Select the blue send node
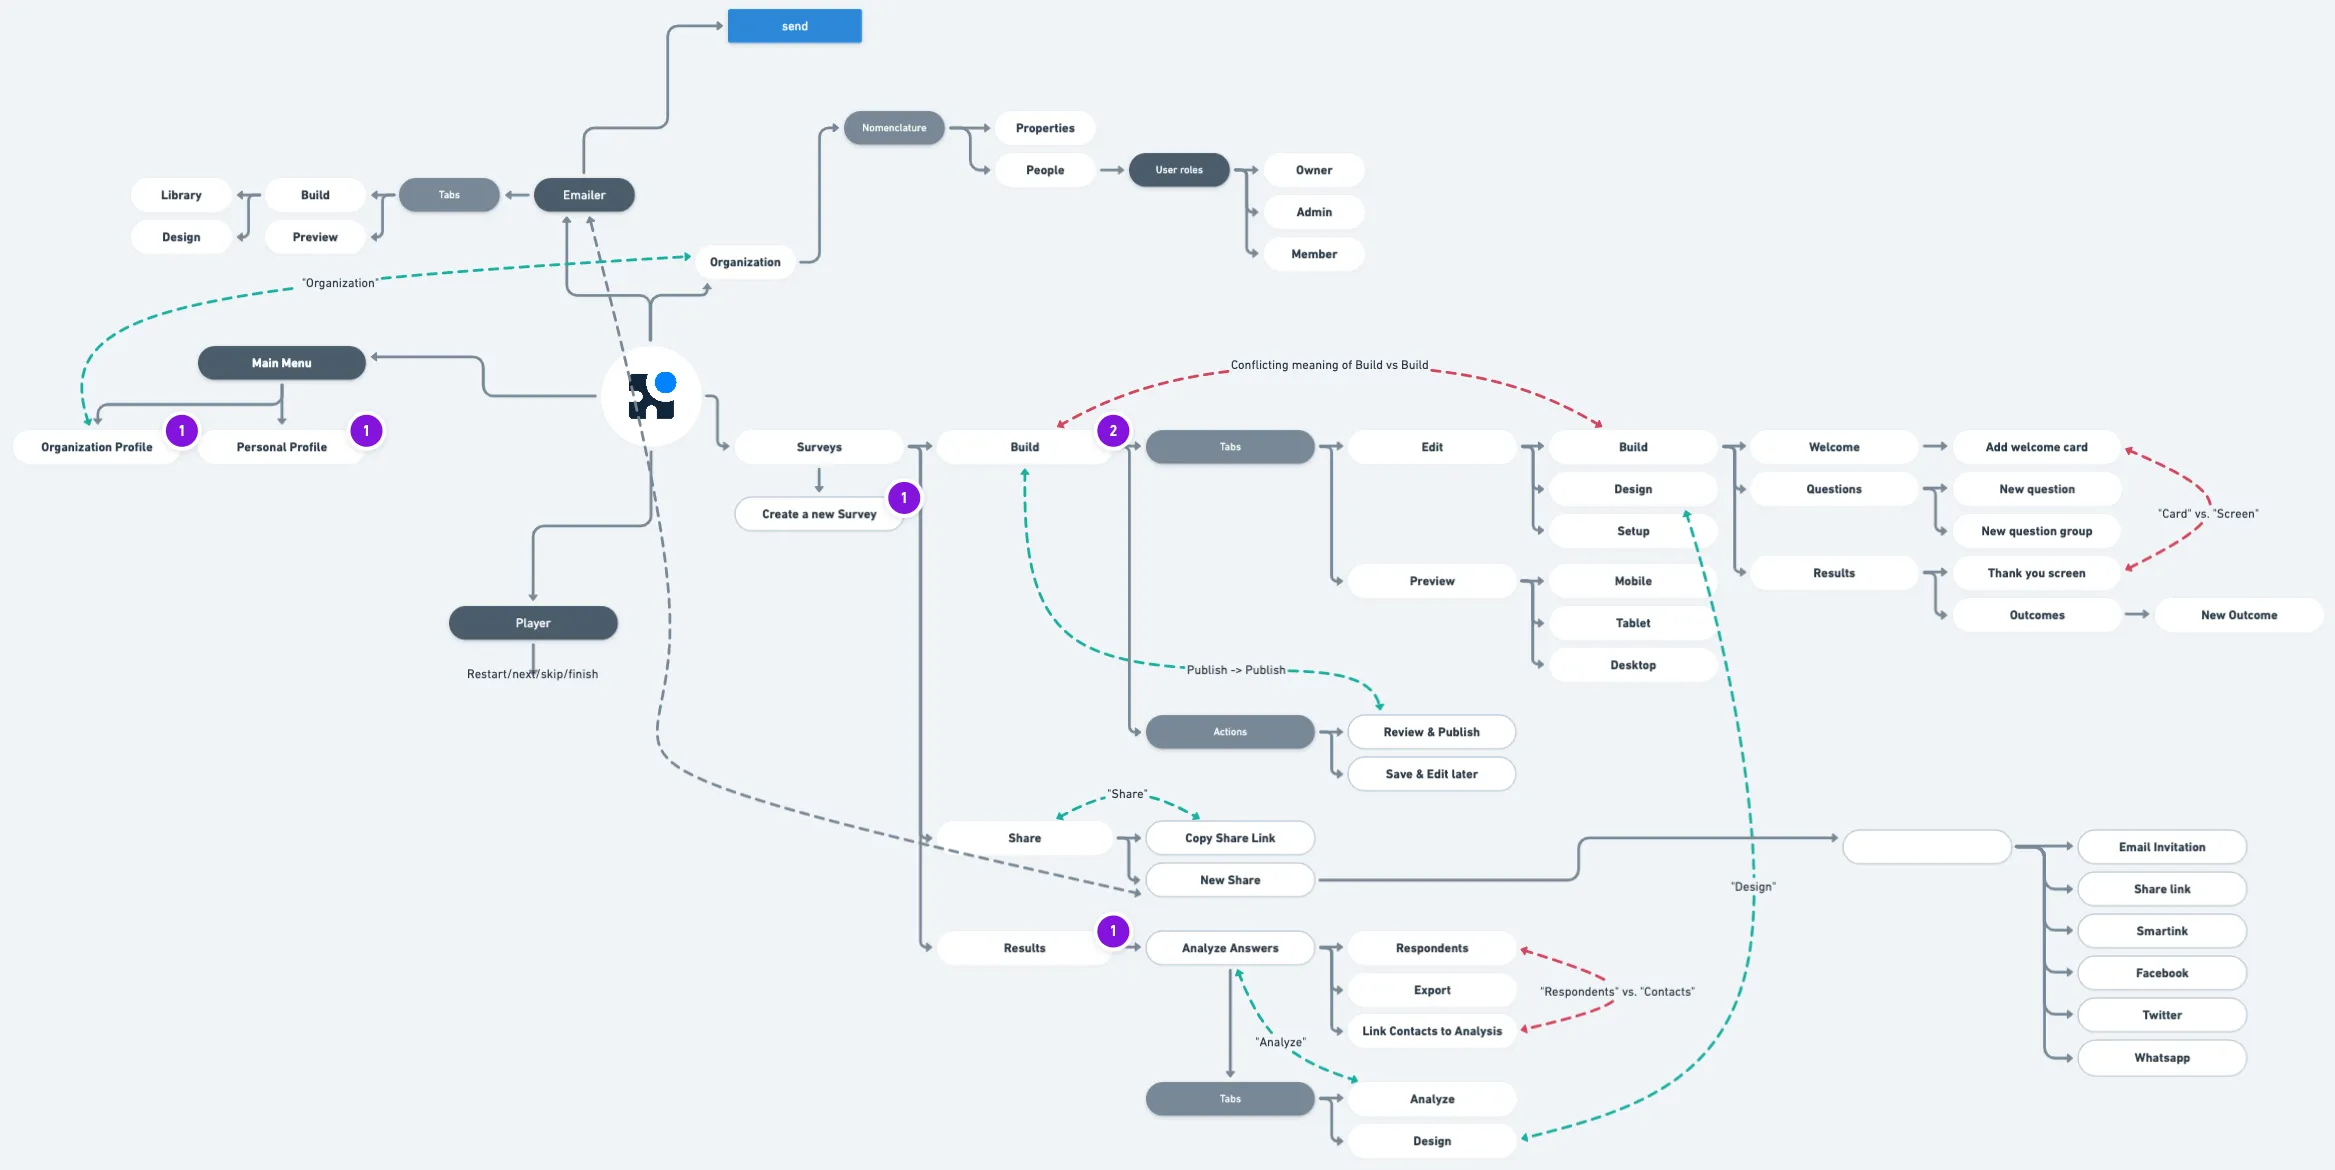 pyautogui.click(x=795, y=26)
